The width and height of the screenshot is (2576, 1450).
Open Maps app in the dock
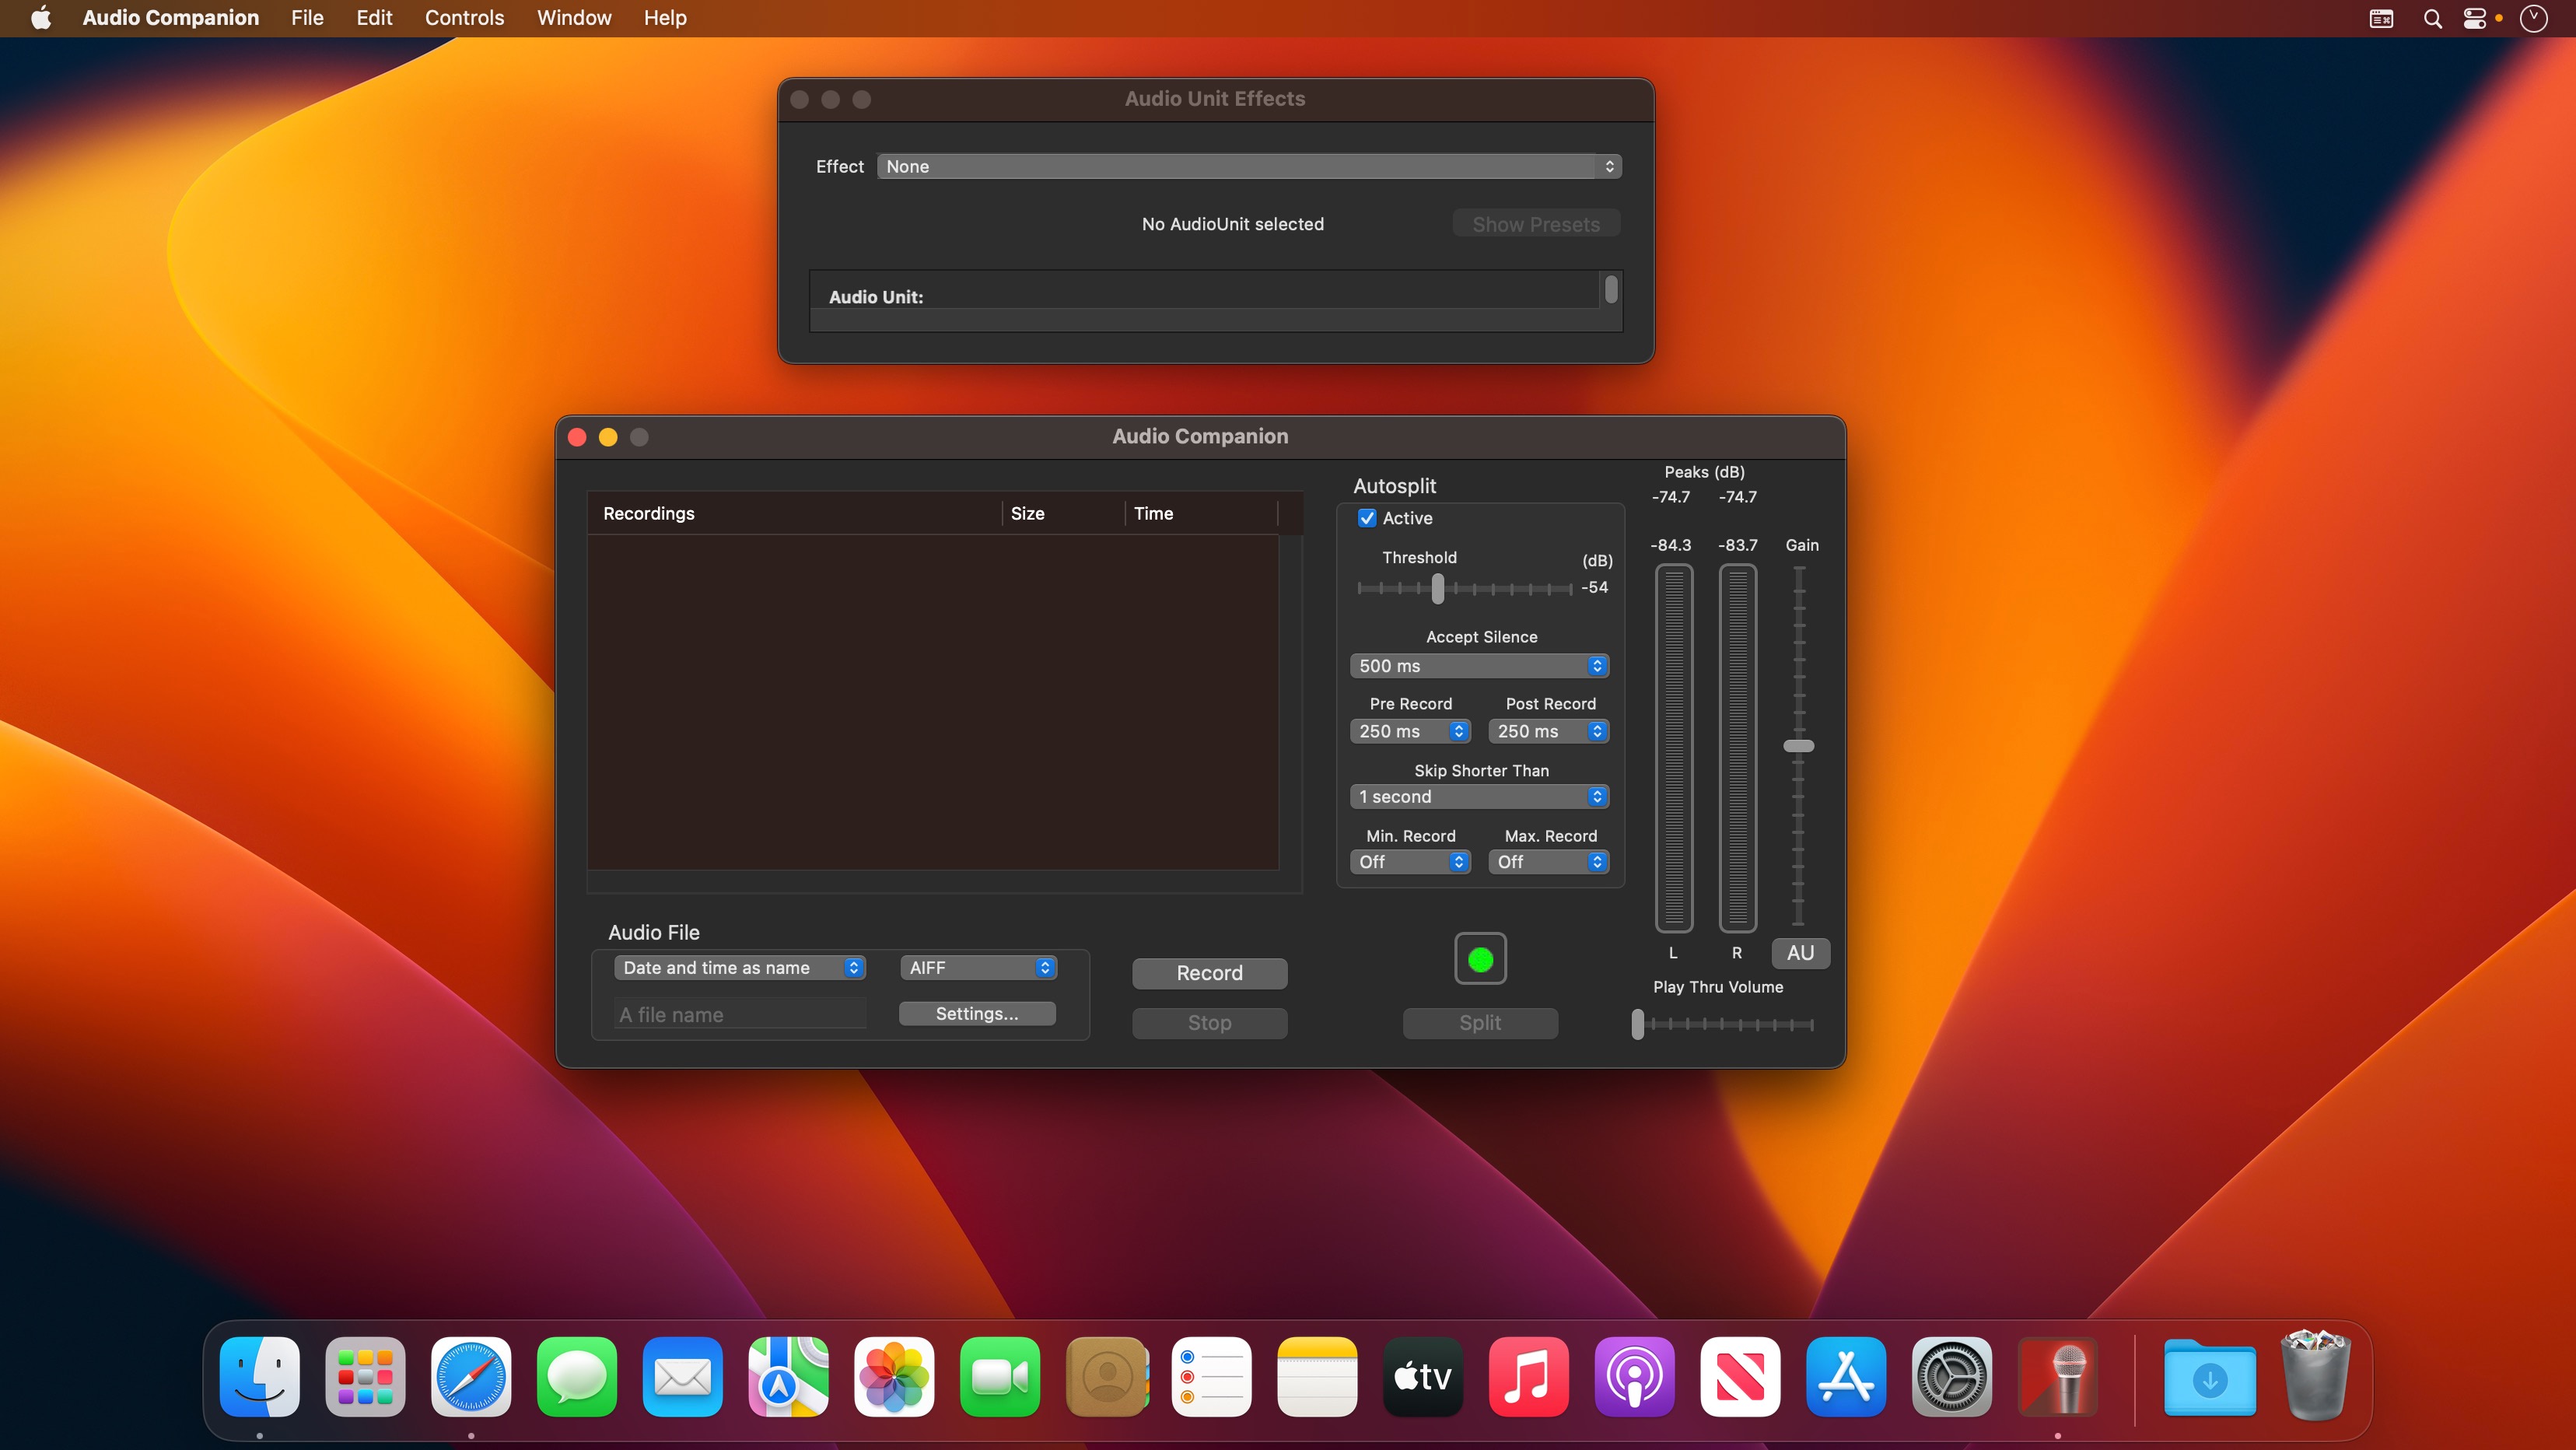pyautogui.click(x=789, y=1377)
